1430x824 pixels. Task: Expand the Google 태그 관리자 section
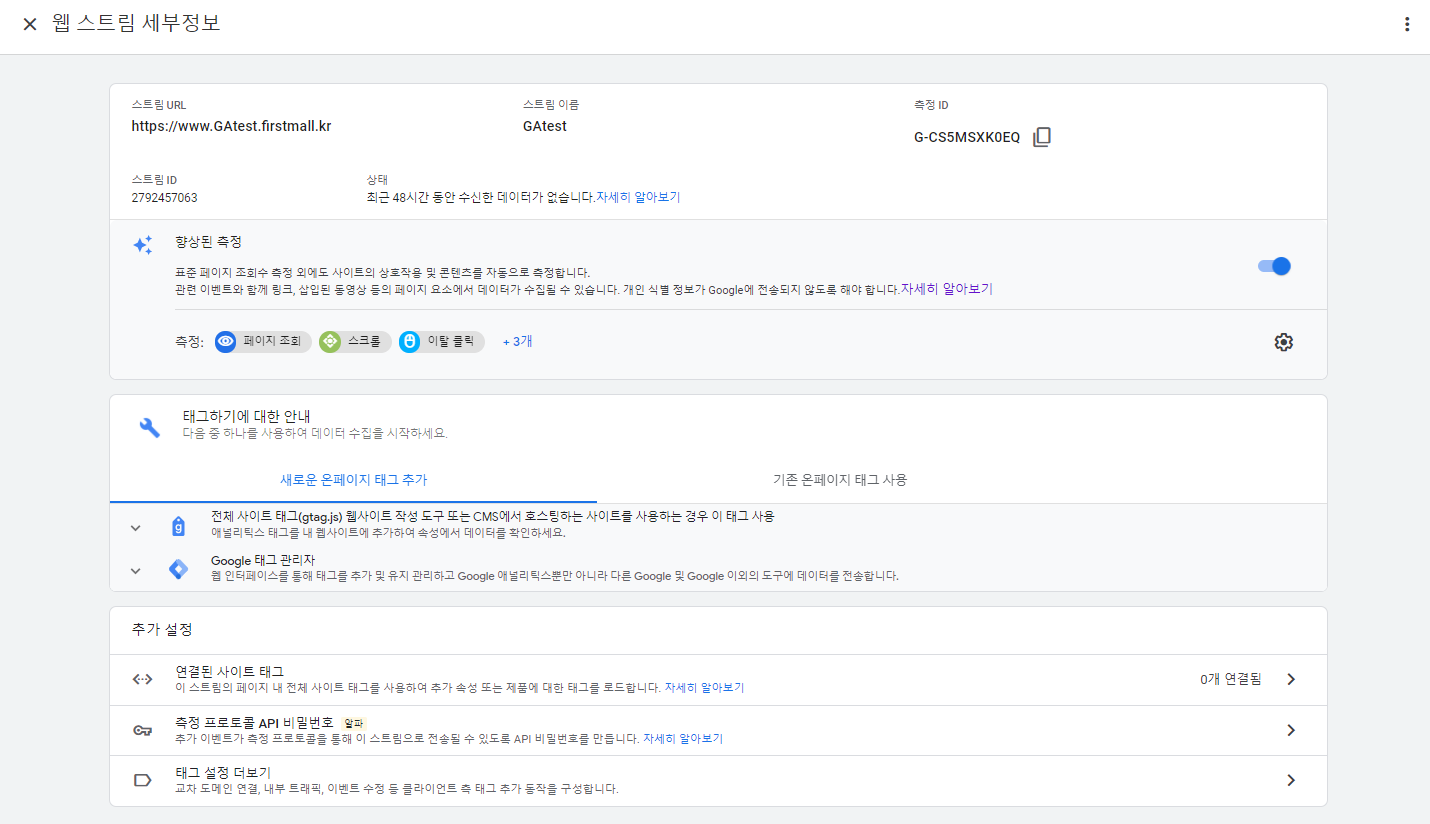136,571
